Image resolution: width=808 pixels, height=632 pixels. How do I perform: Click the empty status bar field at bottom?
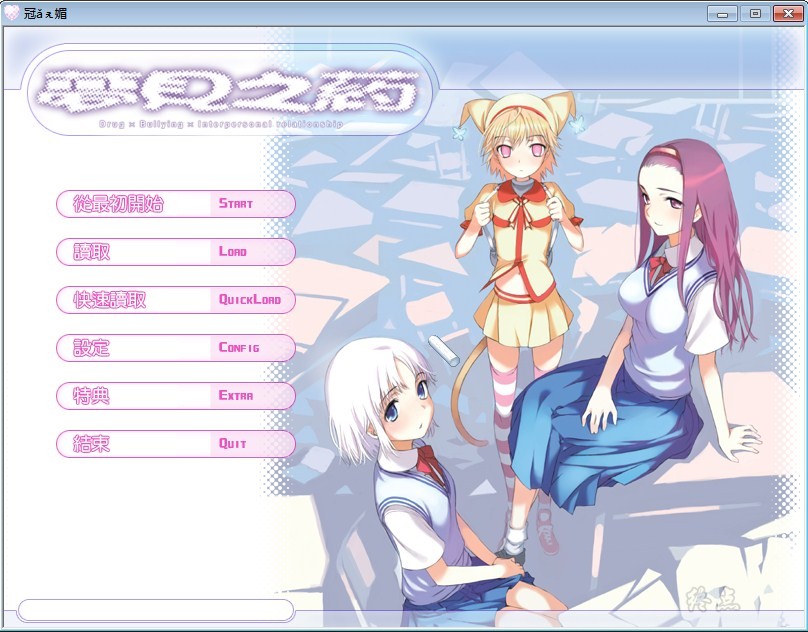coord(156,610)
